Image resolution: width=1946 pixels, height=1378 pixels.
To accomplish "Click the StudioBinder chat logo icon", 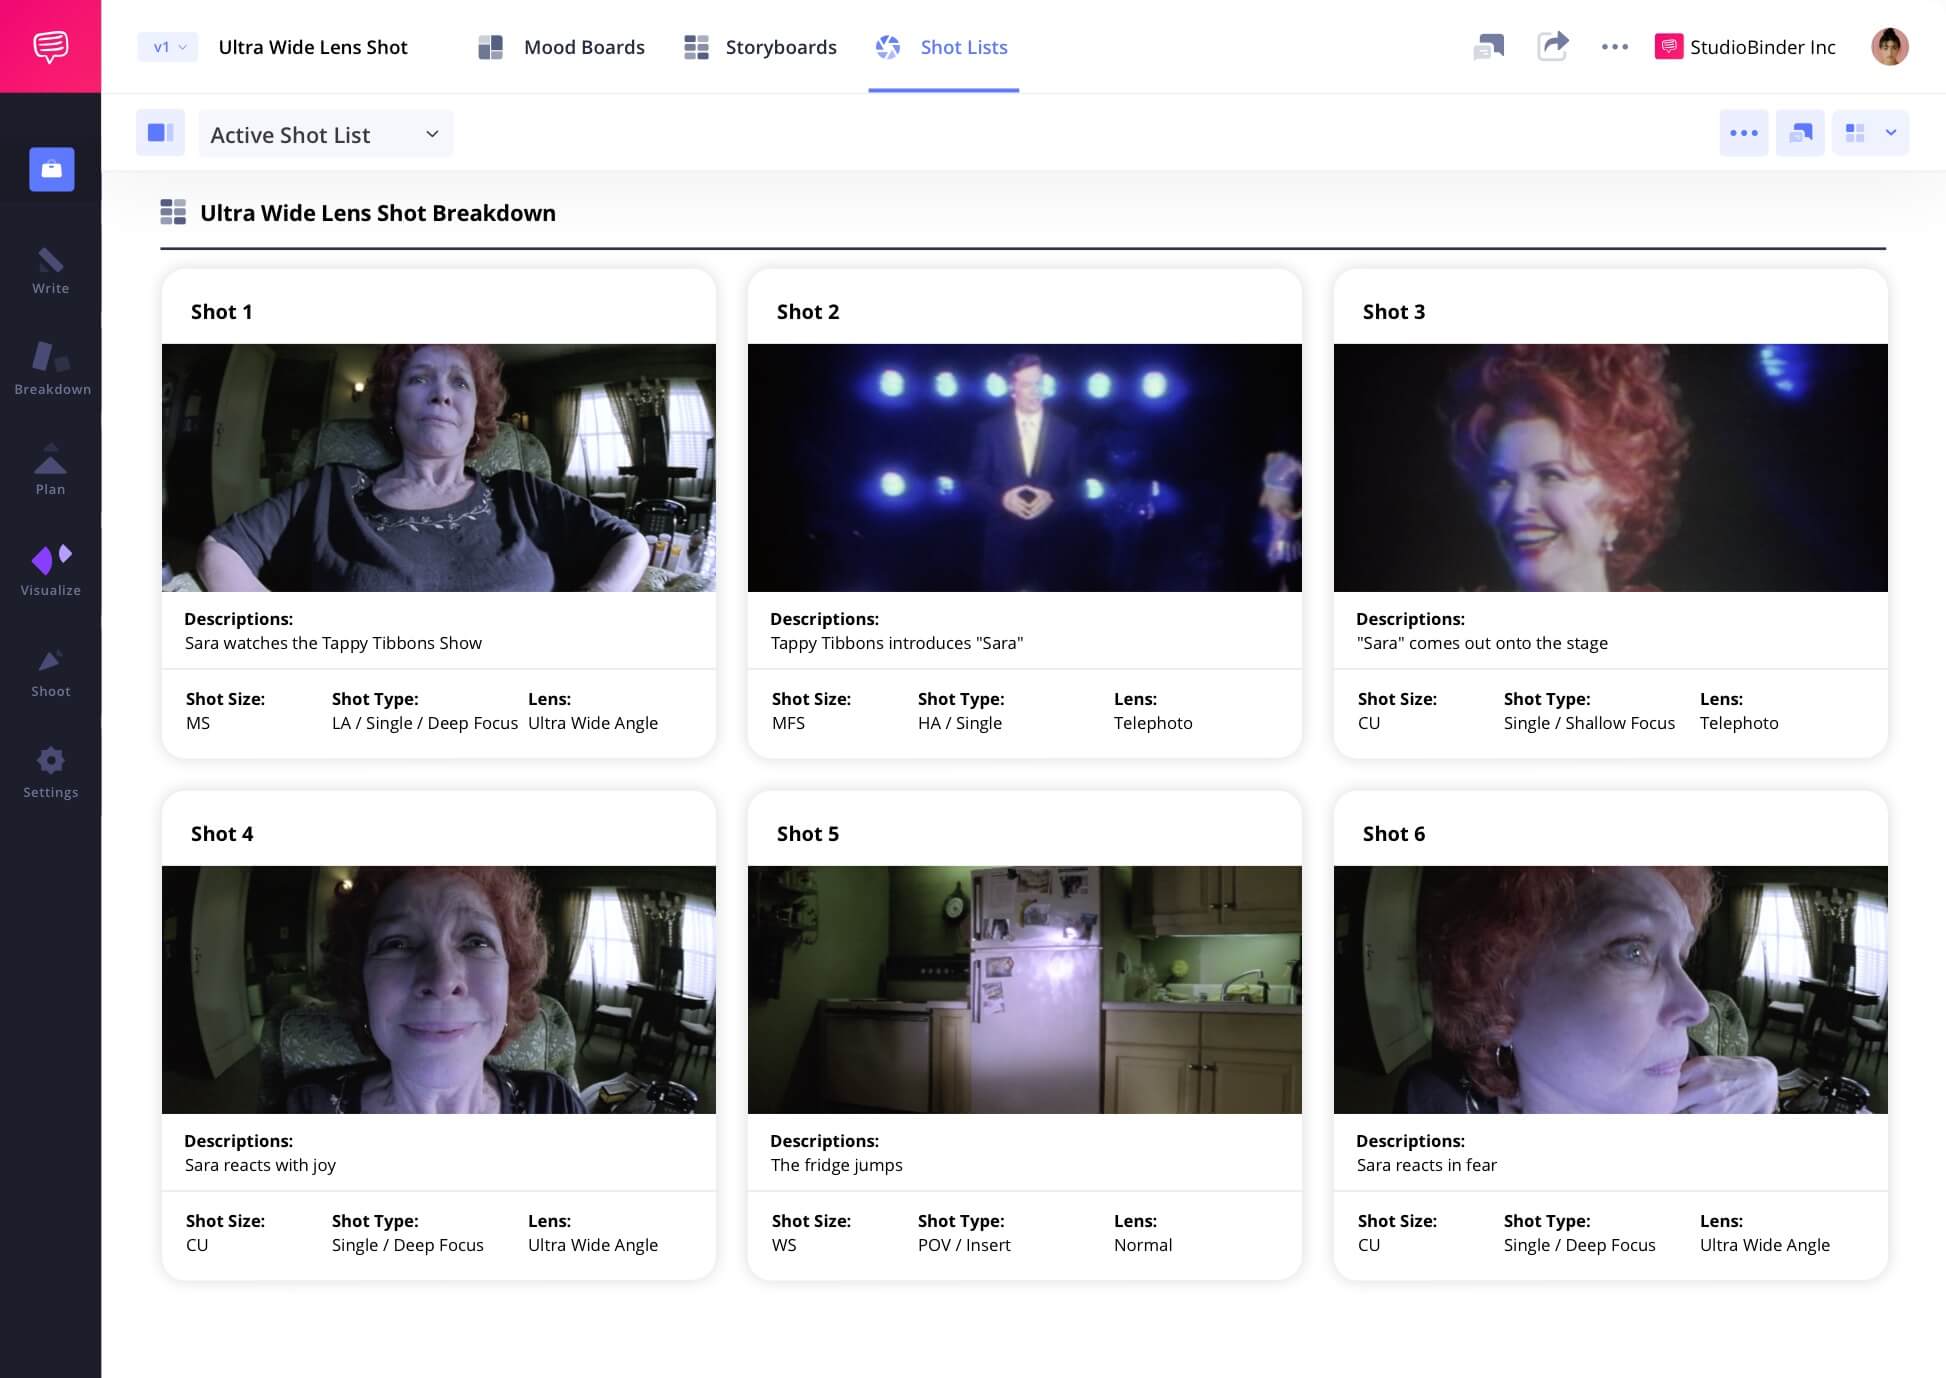I will (50, 46).
